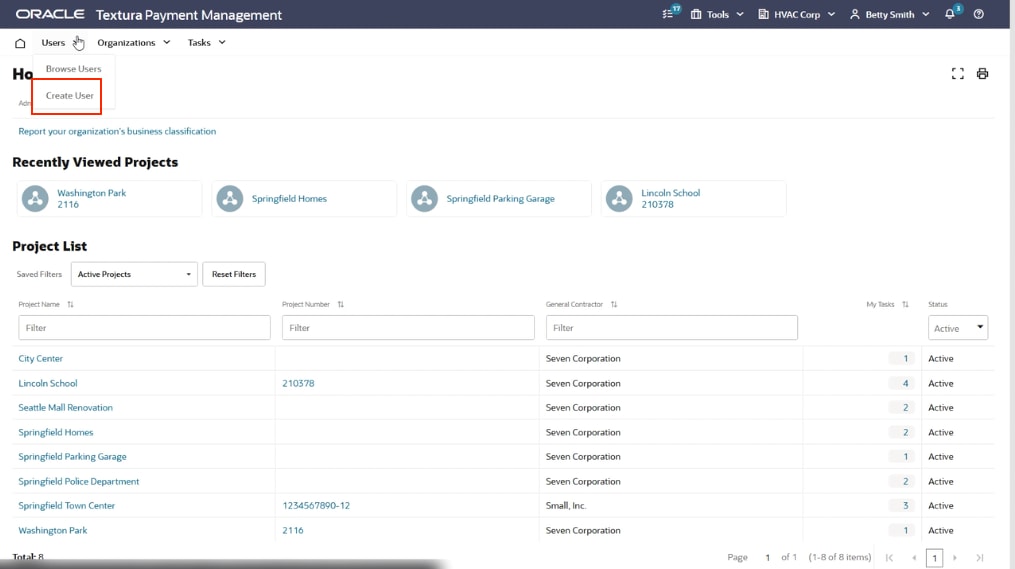Go to last page arrow
This screenshot has width=1015, height=569.
(979, 557)
